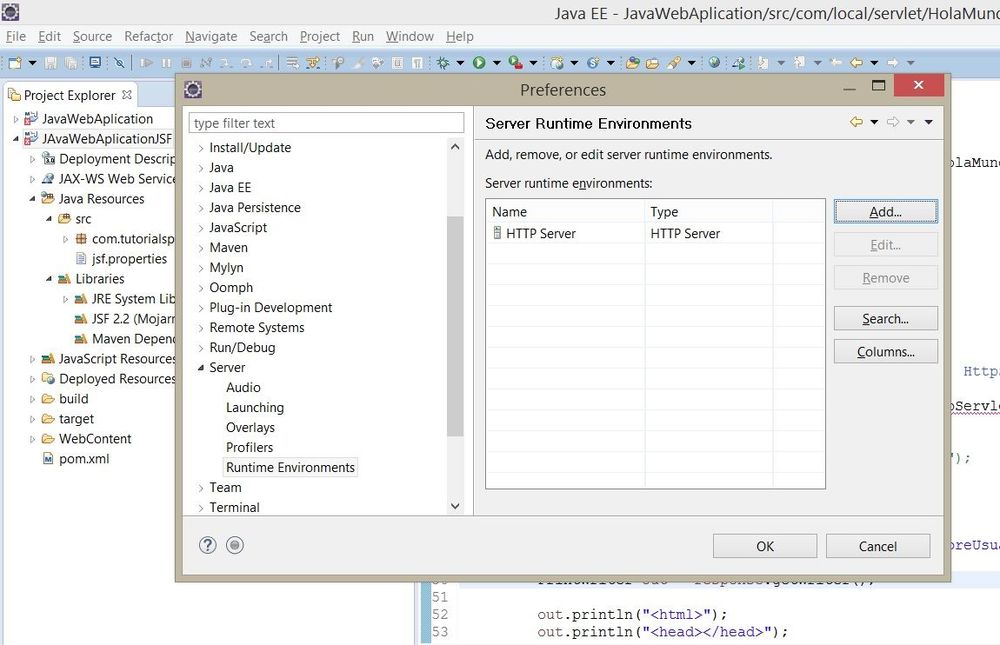Select the Launching tree item under Server
Screen dimensions: 1000x645
[x=254, y=408]
